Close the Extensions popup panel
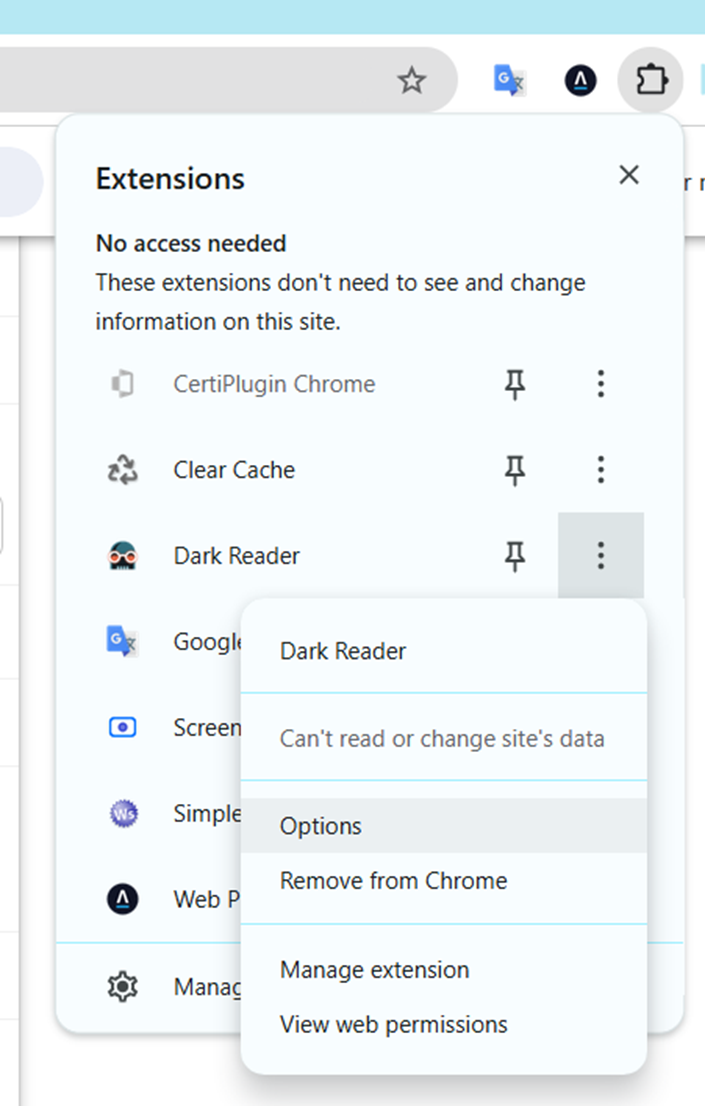This screenshot has width=705, height=1106. (629, 175)
